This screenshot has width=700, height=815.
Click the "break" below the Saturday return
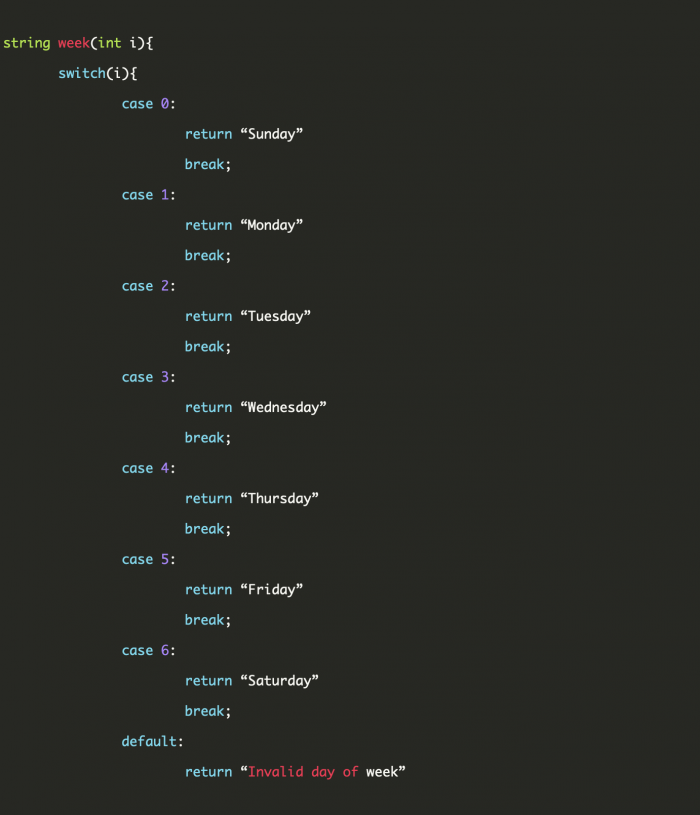205,711
